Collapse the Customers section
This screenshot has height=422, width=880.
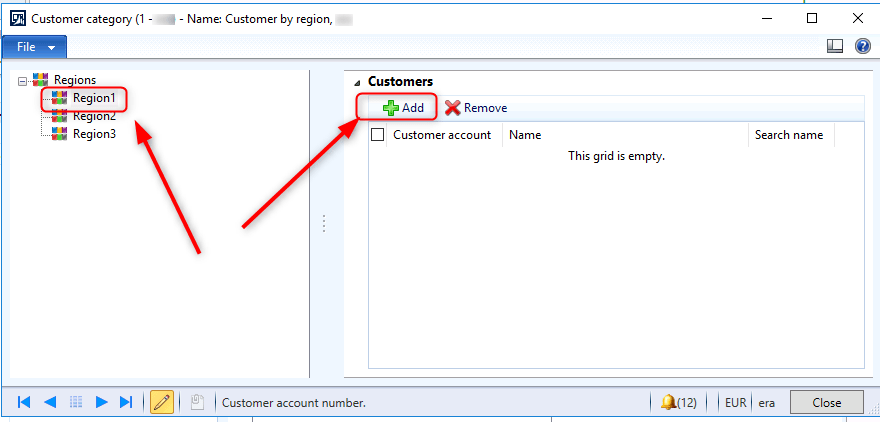click(x=357, y=81)
